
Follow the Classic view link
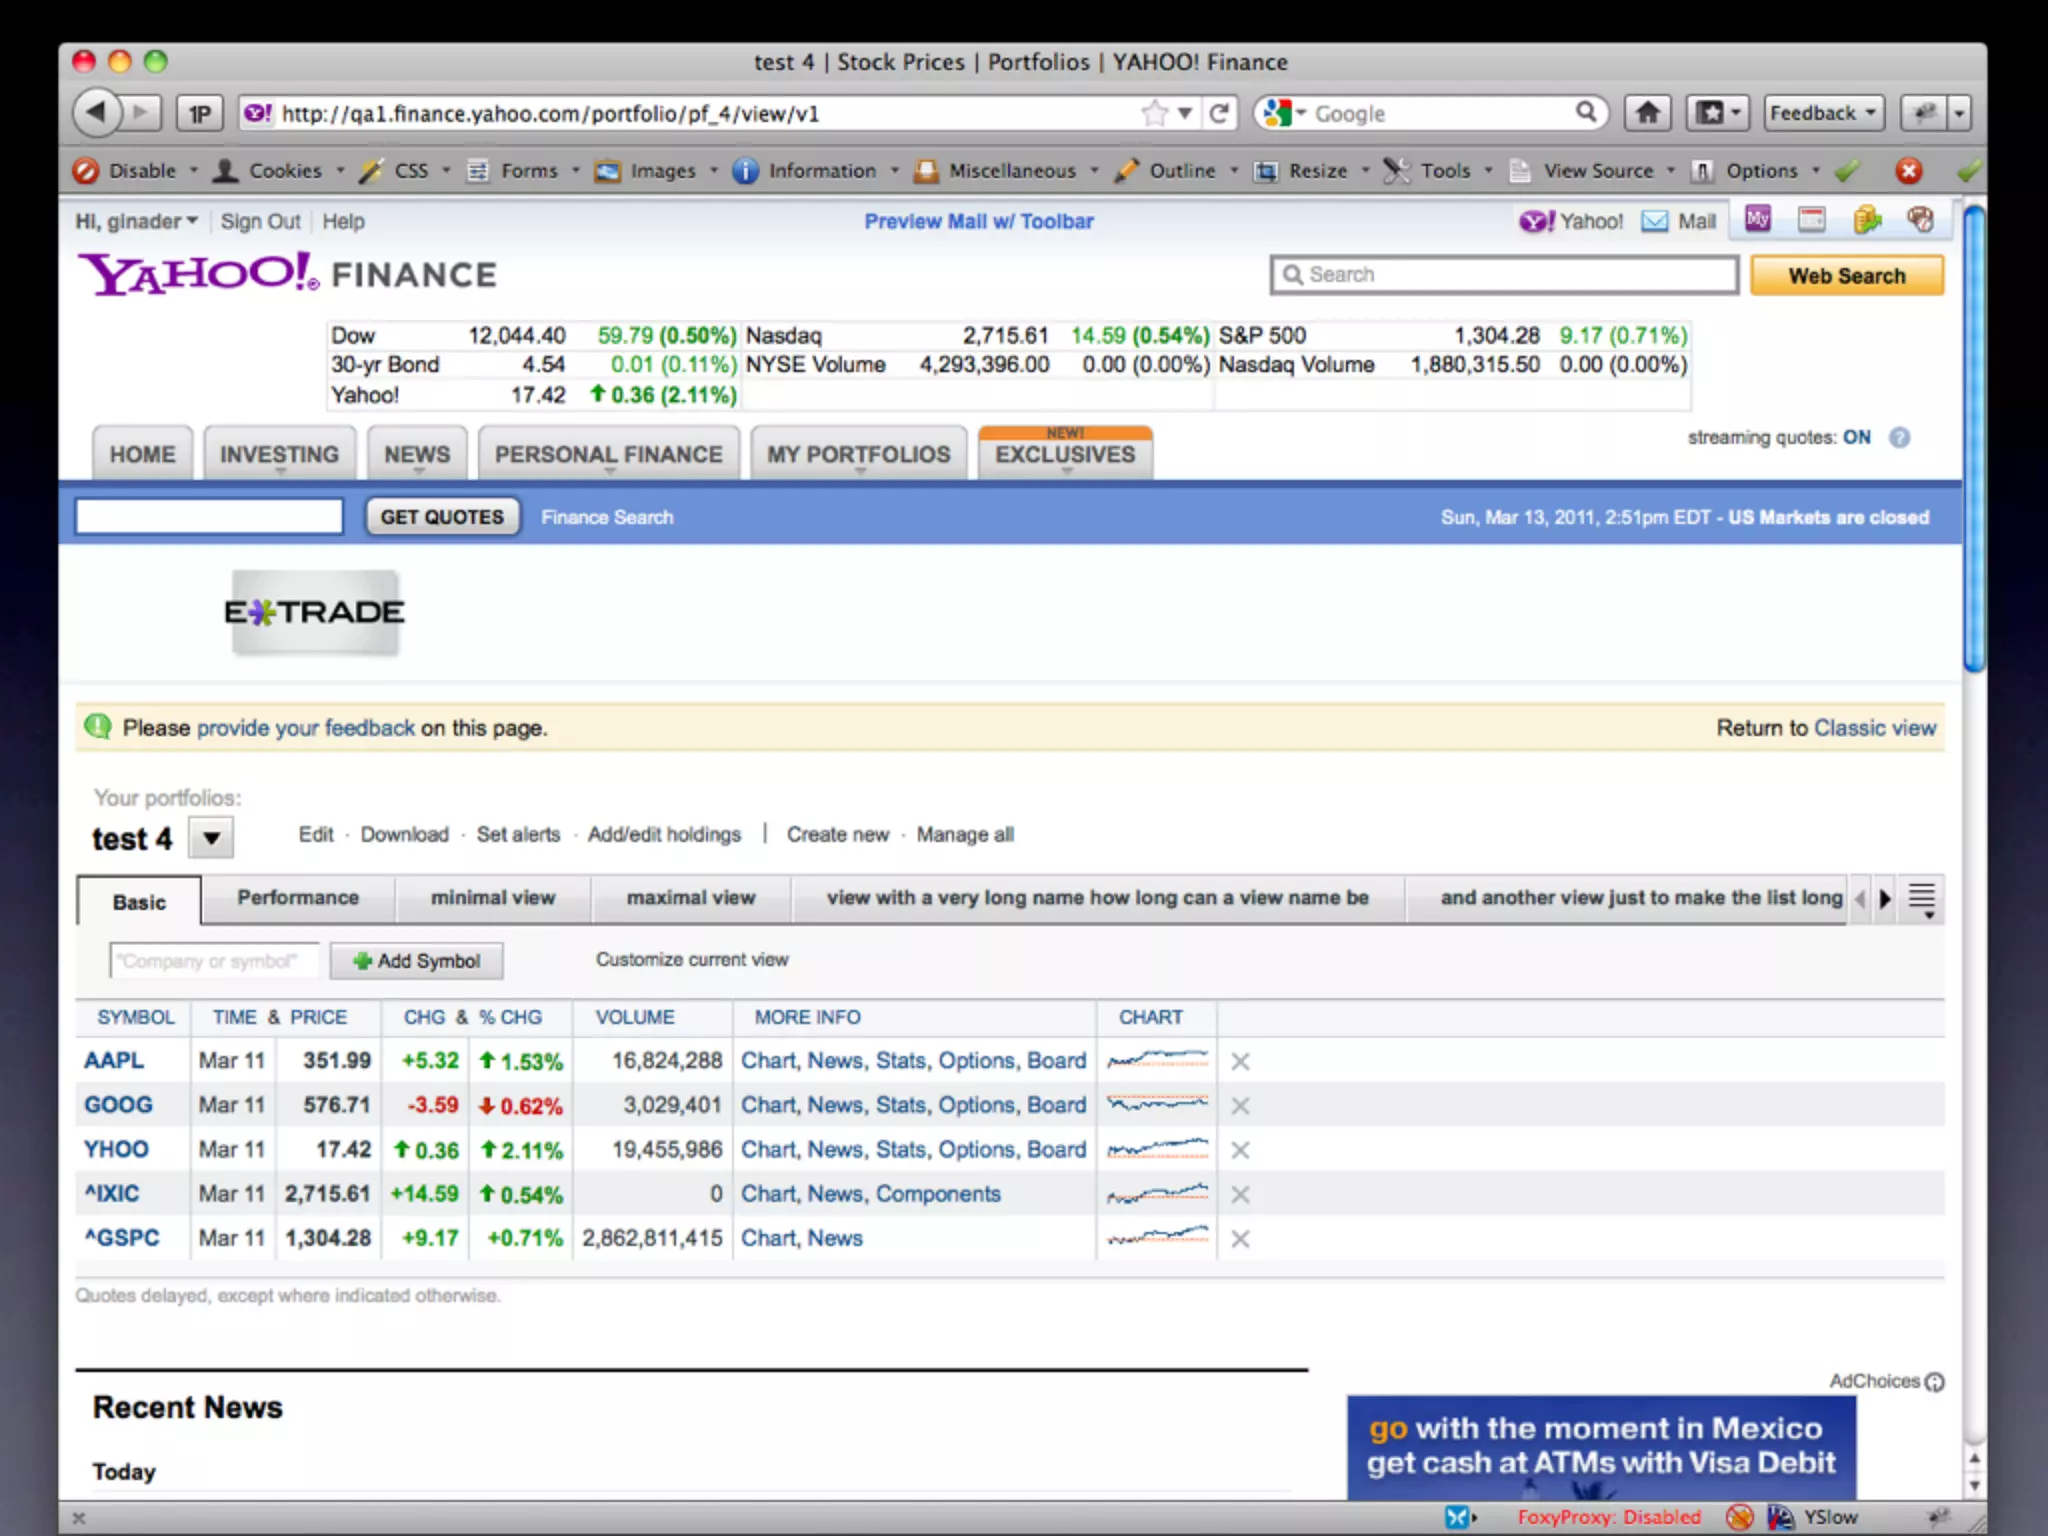[x=1874, y=728]
